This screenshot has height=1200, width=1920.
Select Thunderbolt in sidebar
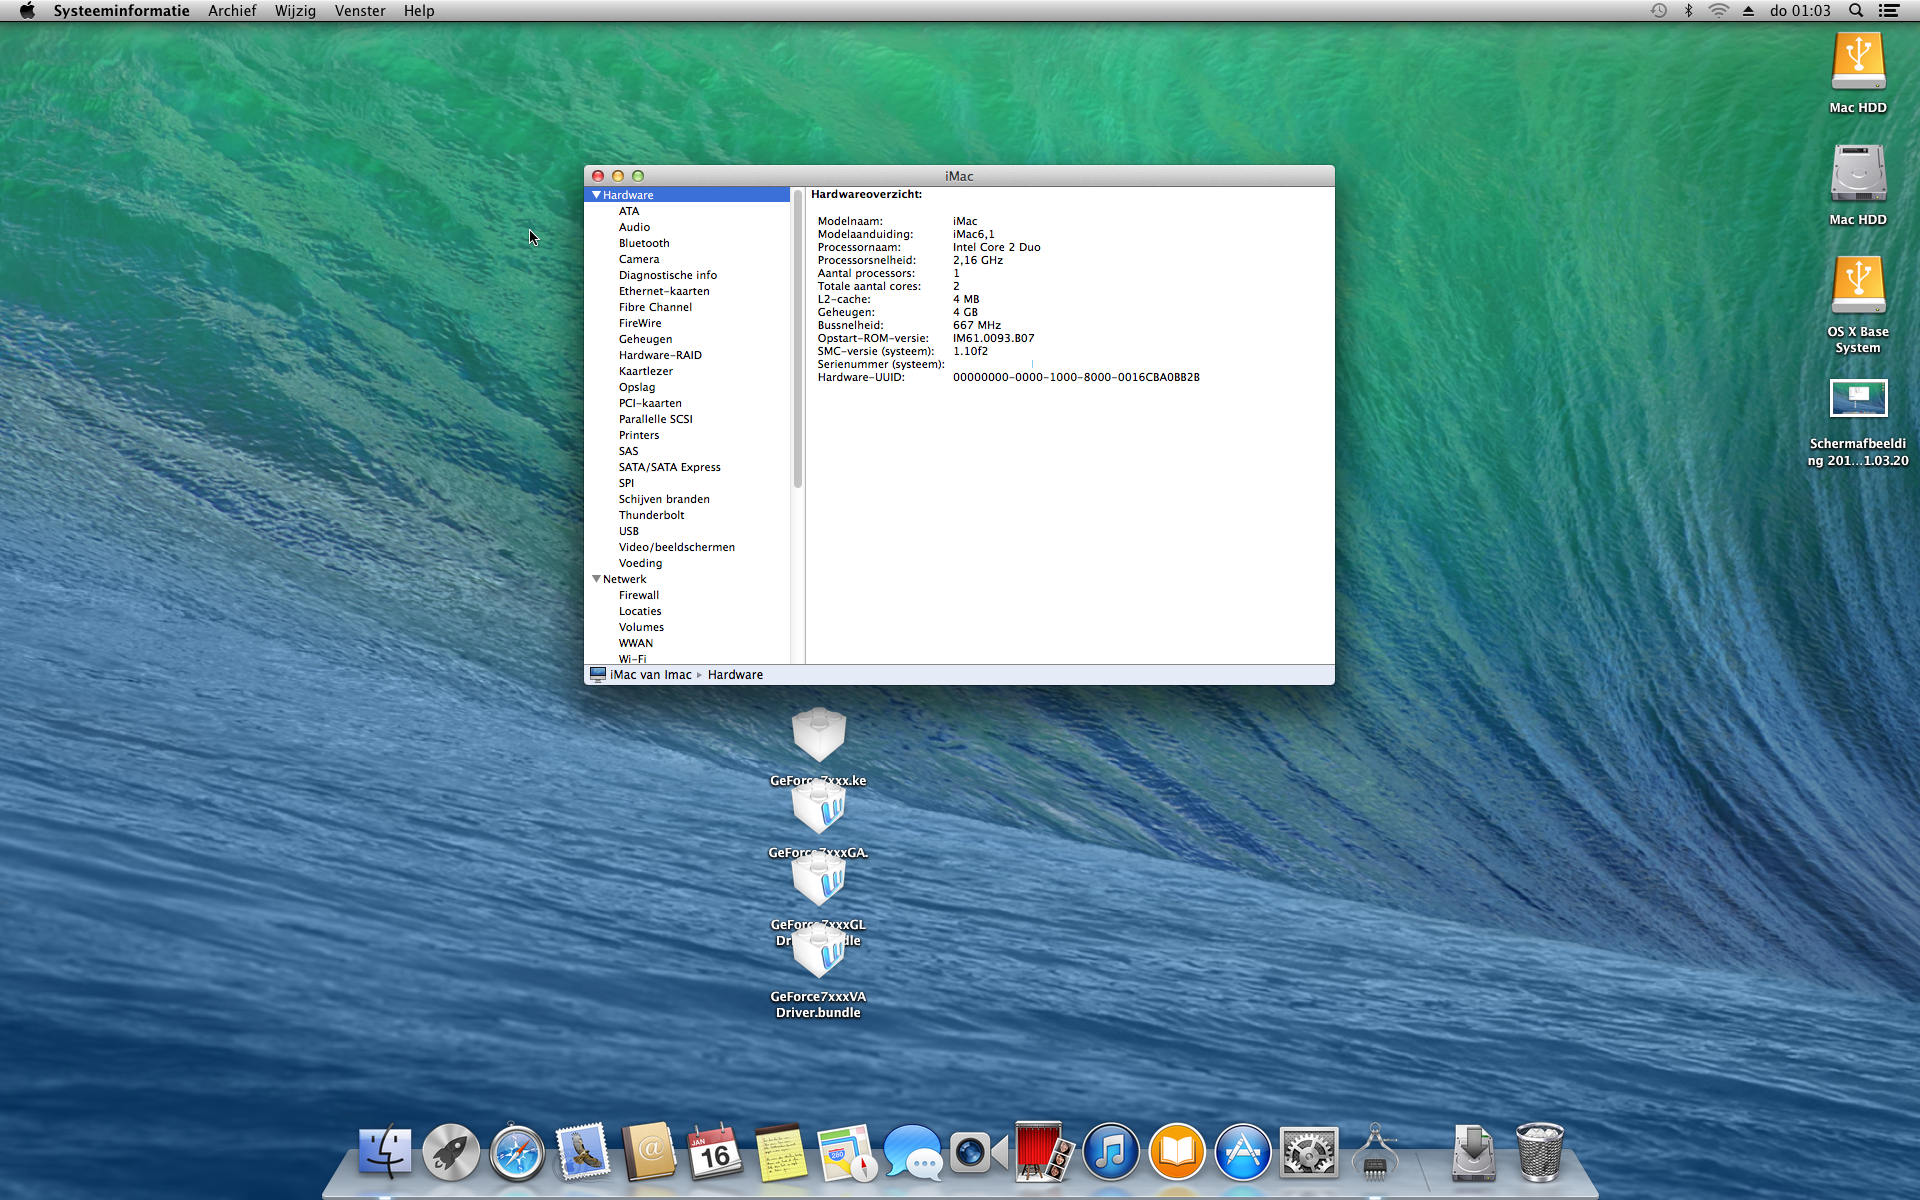[651, 515]
